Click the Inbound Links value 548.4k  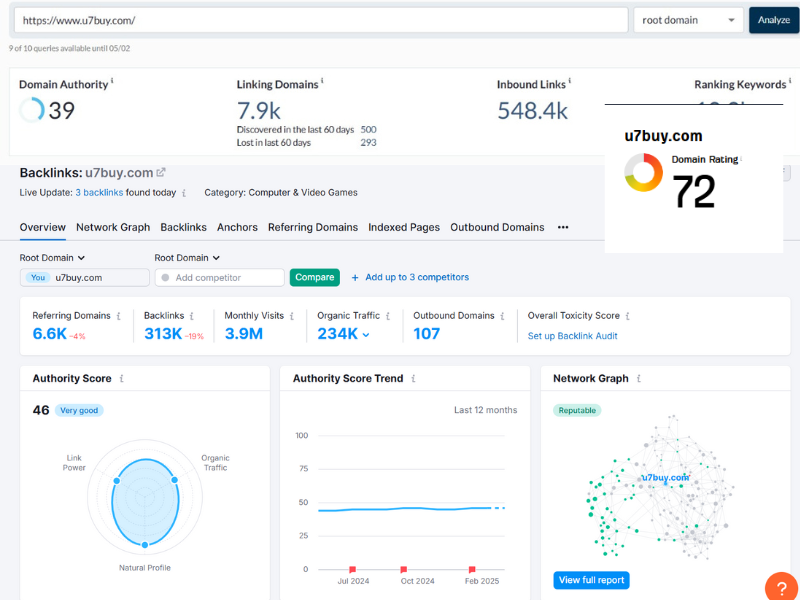click(x=532, y=111)
